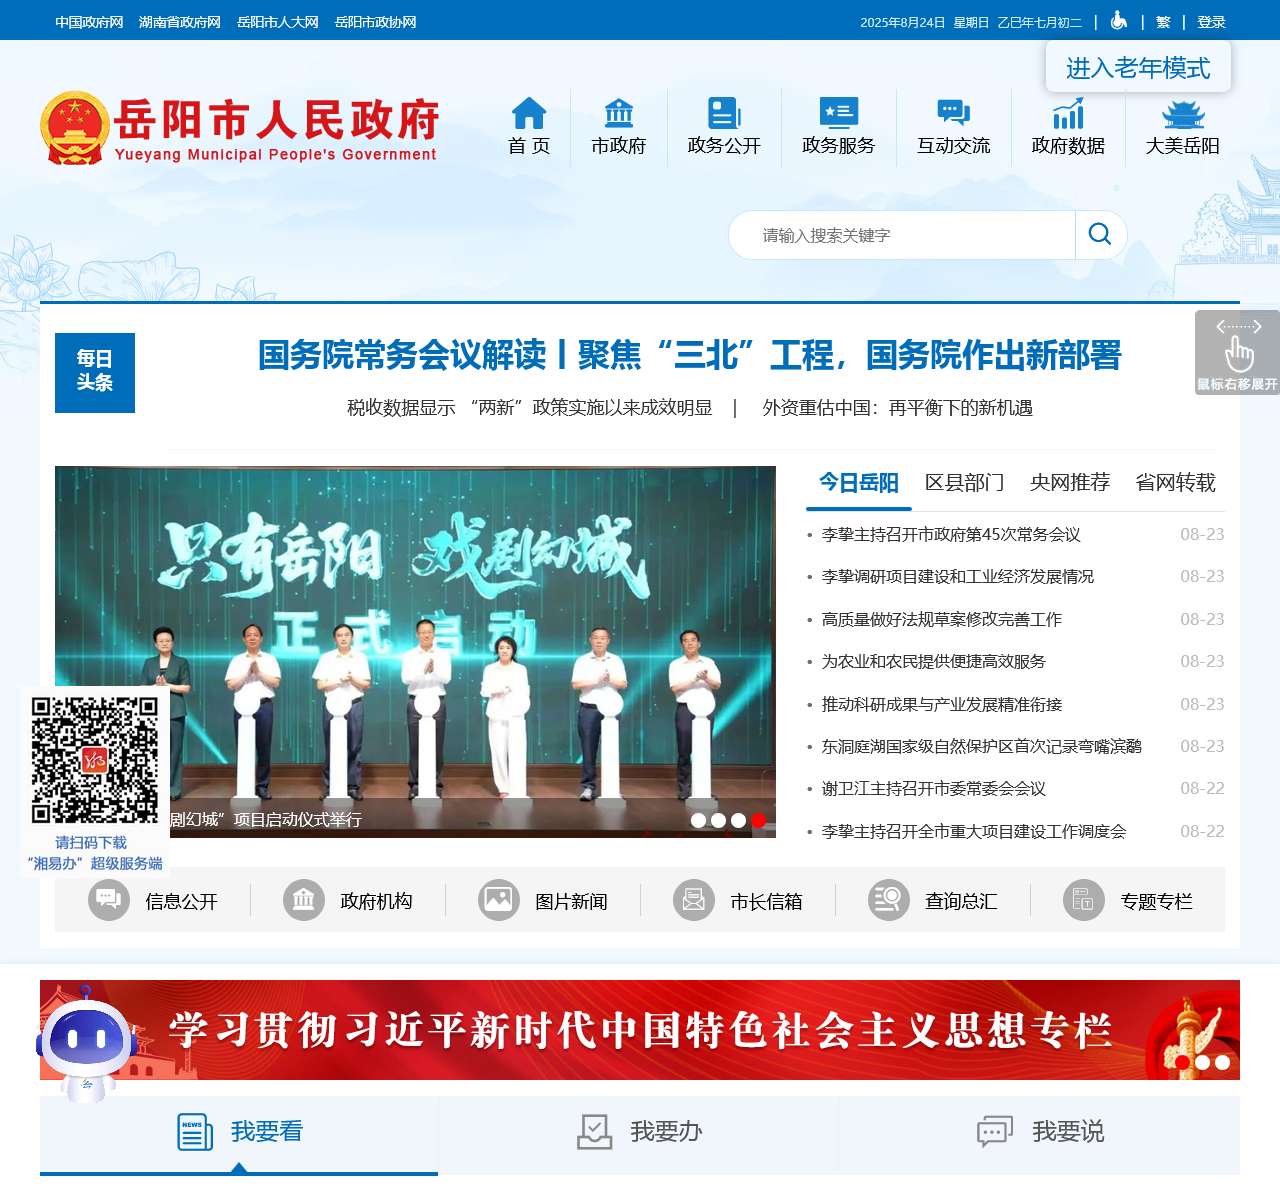Switch to the 区县部门 tab

point(964,483)
